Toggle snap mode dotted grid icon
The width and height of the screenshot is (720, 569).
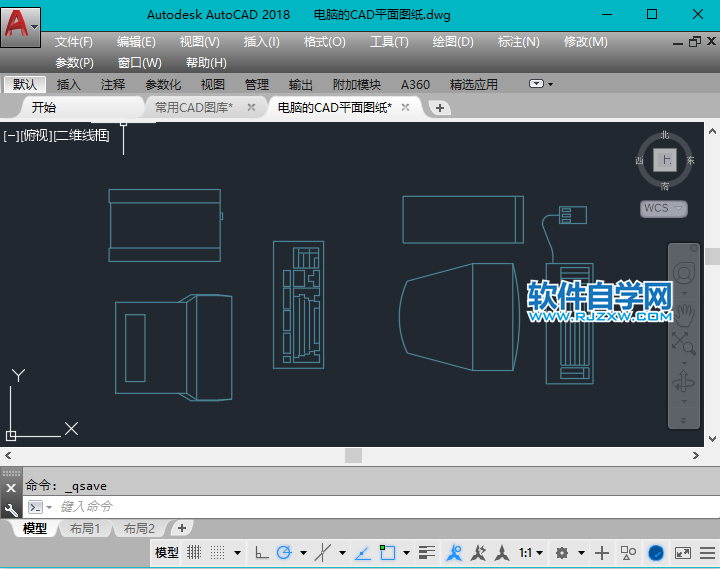coord(218,552)
